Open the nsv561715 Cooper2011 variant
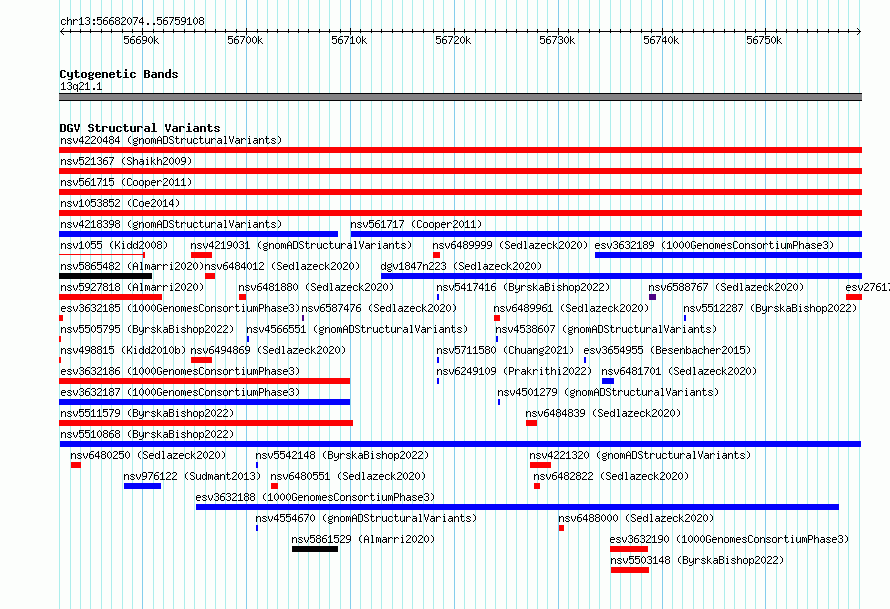The width and height of the screenshot is (890, 609). [126, 182]
